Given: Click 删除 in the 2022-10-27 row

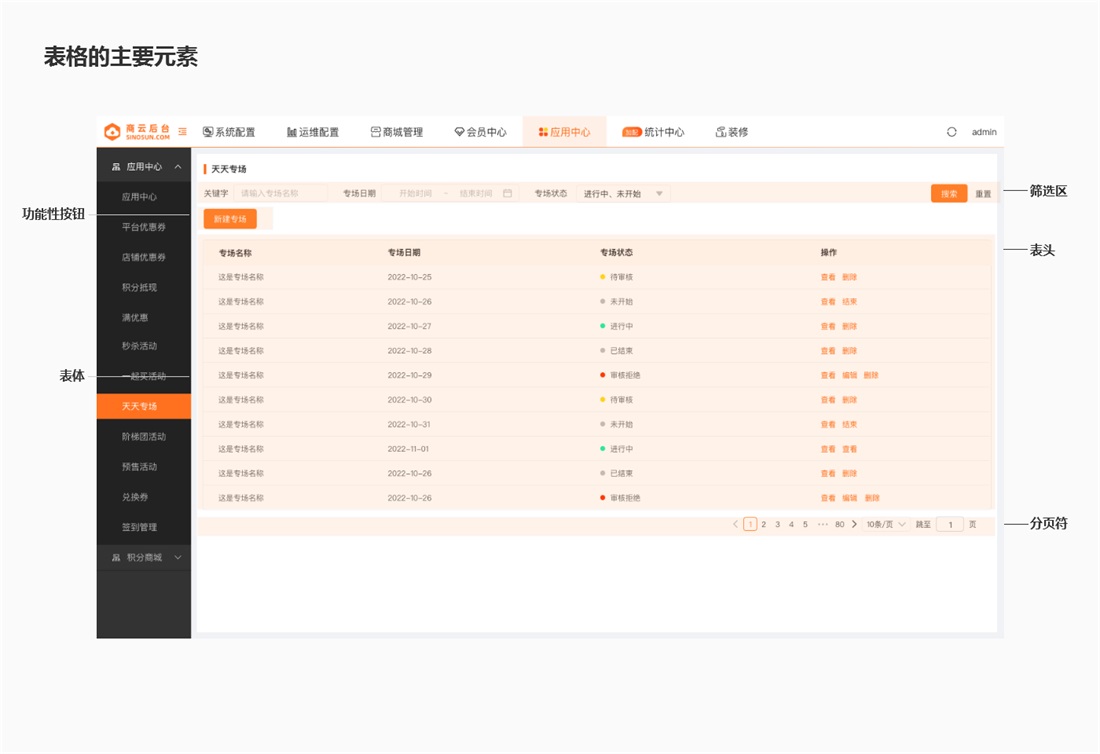Looking at the screenshot, I should tap(850, 326).
